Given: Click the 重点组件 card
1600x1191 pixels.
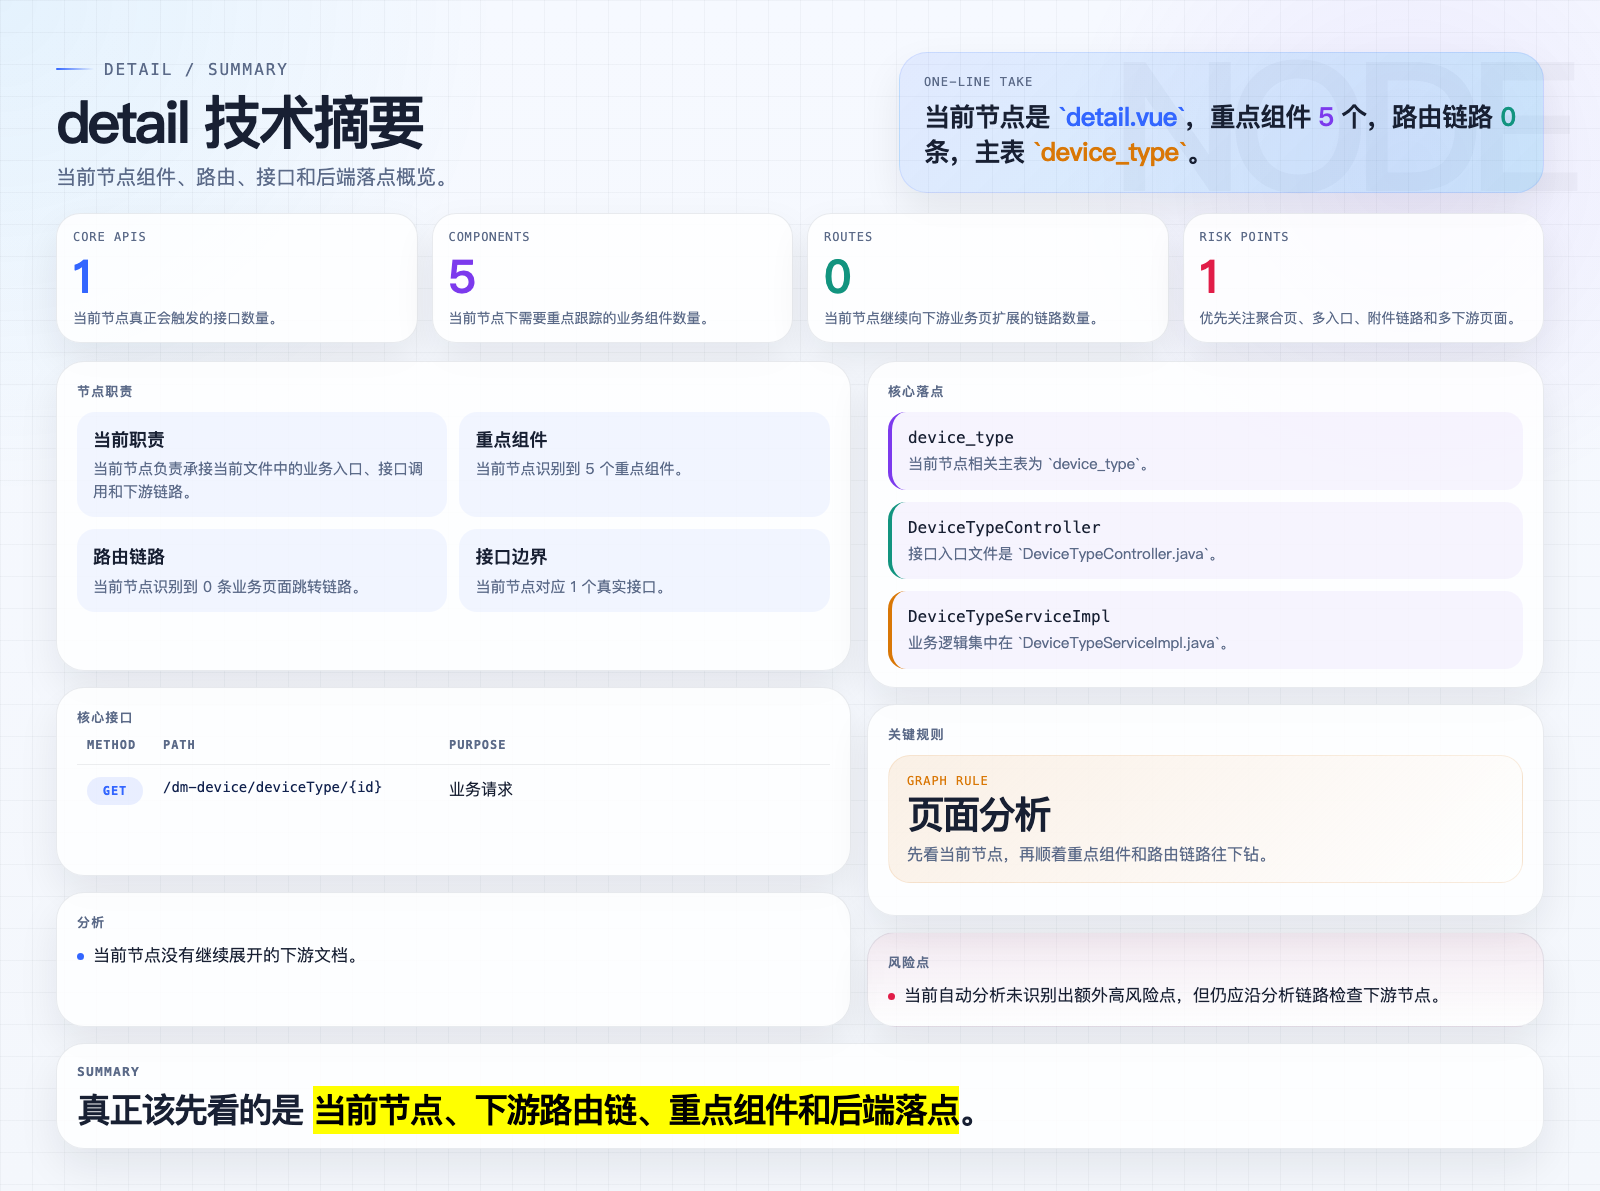Looking at the screenshot, I should 644,464.
